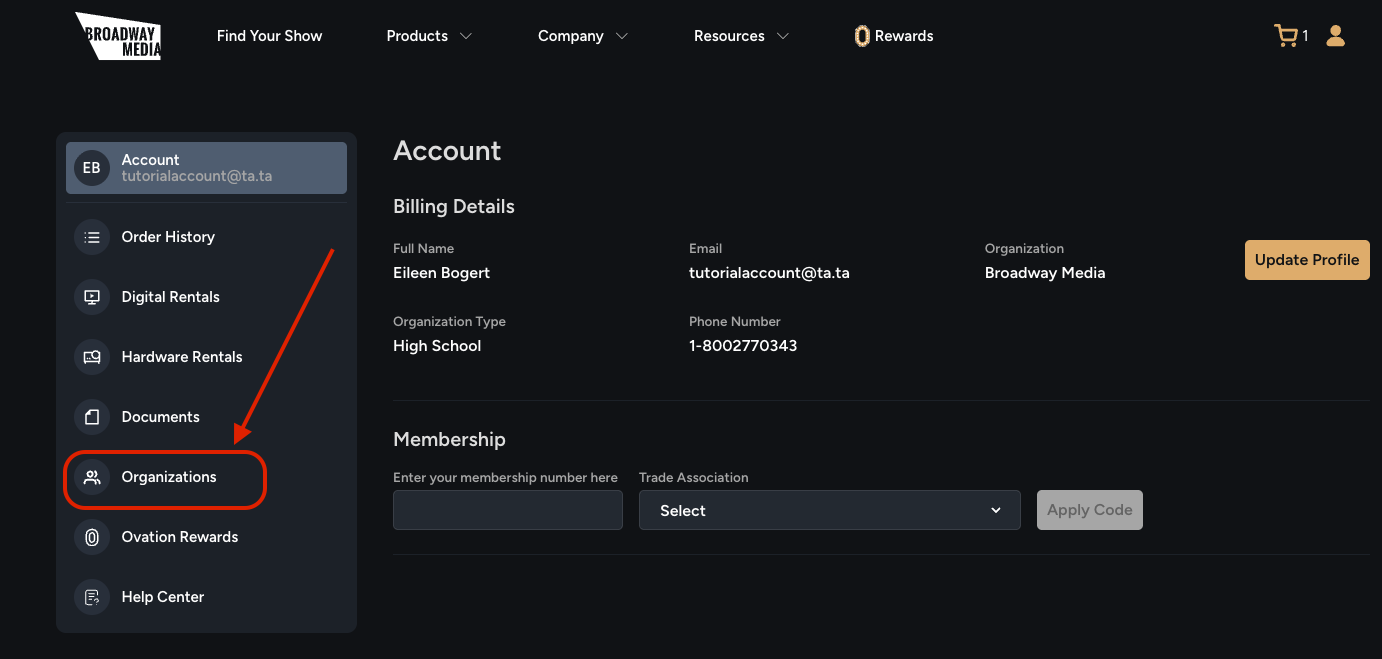The height and width of the screenshot is (659, 1382).
Task: Click the Update Profile button
Action: tap(1307, 259)
